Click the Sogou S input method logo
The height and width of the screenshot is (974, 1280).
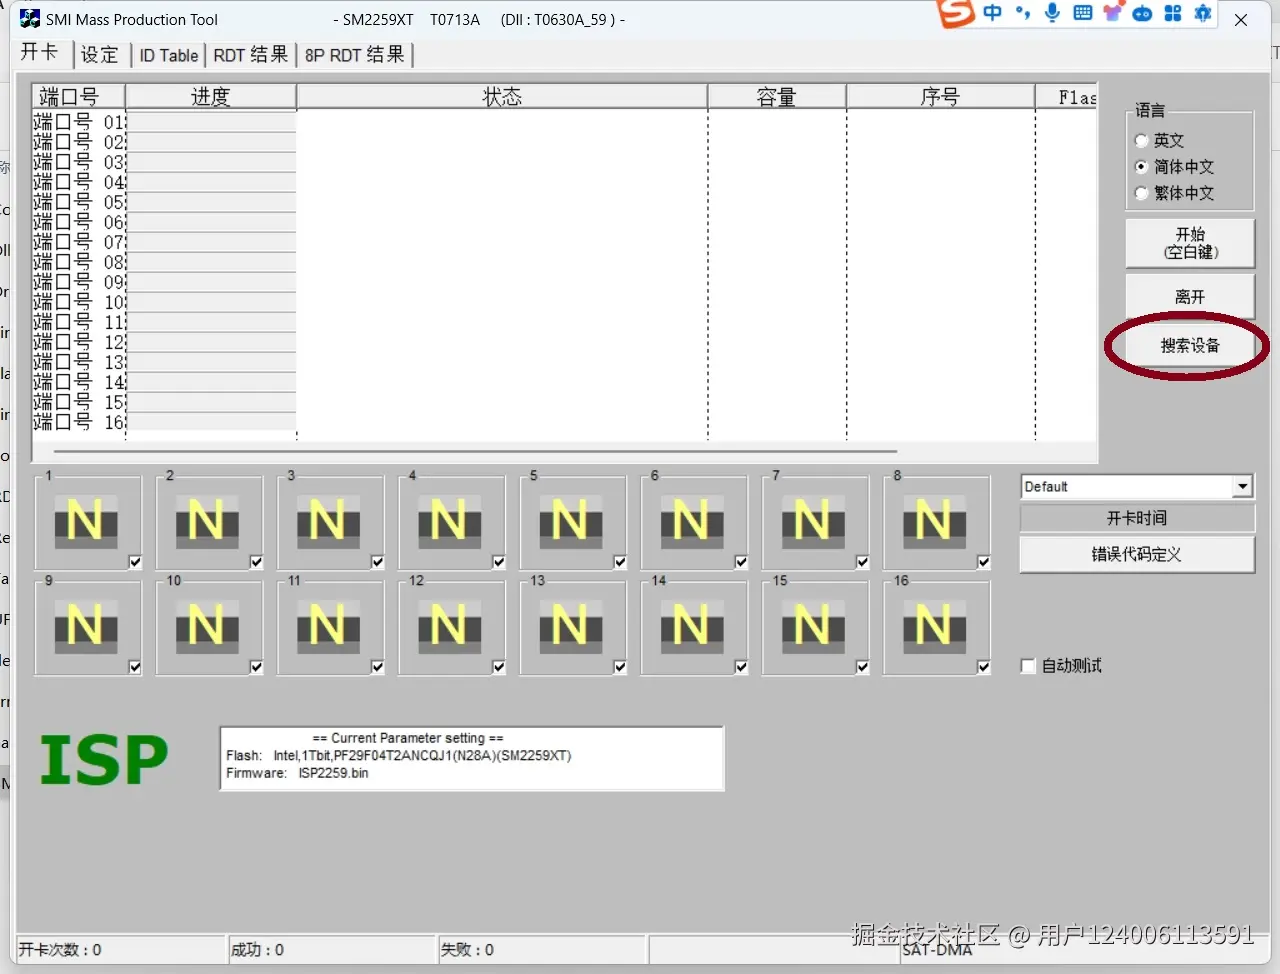click(x=956, y=13)
